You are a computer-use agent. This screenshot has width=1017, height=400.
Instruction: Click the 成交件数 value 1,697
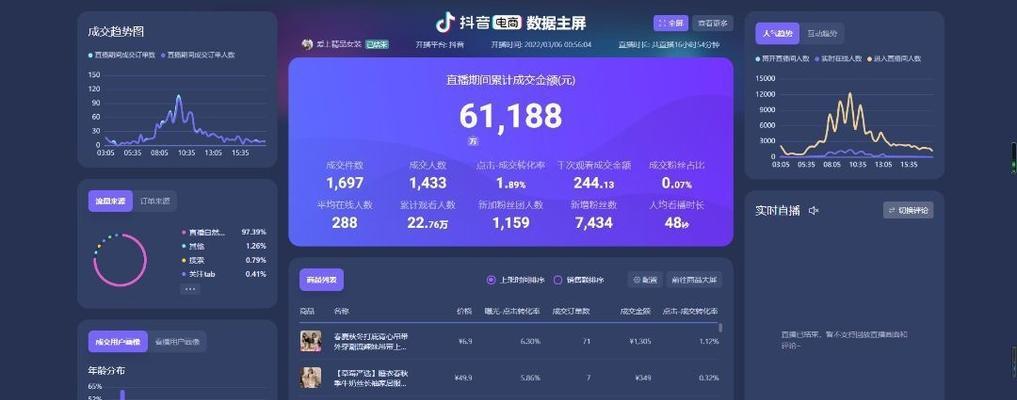pos(344,183)
